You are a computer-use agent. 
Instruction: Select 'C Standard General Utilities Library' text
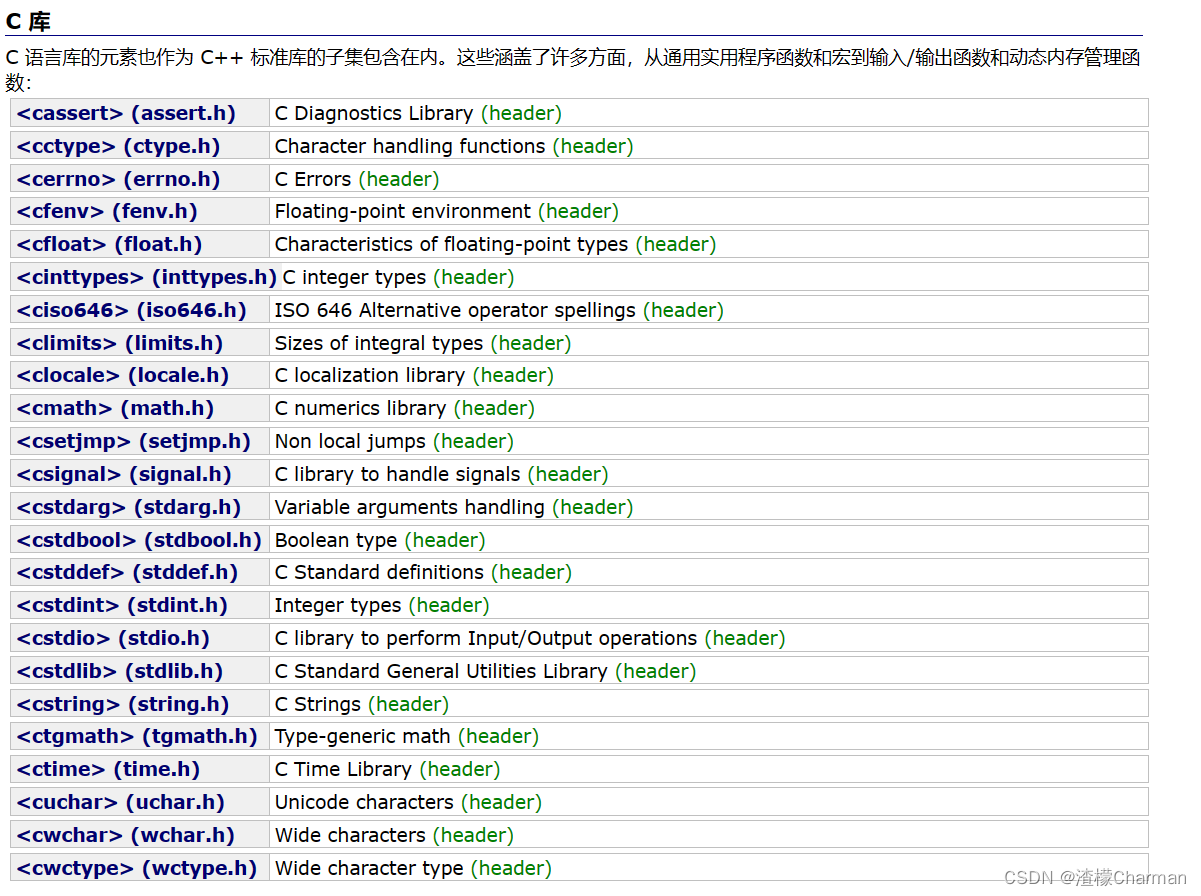441,671
